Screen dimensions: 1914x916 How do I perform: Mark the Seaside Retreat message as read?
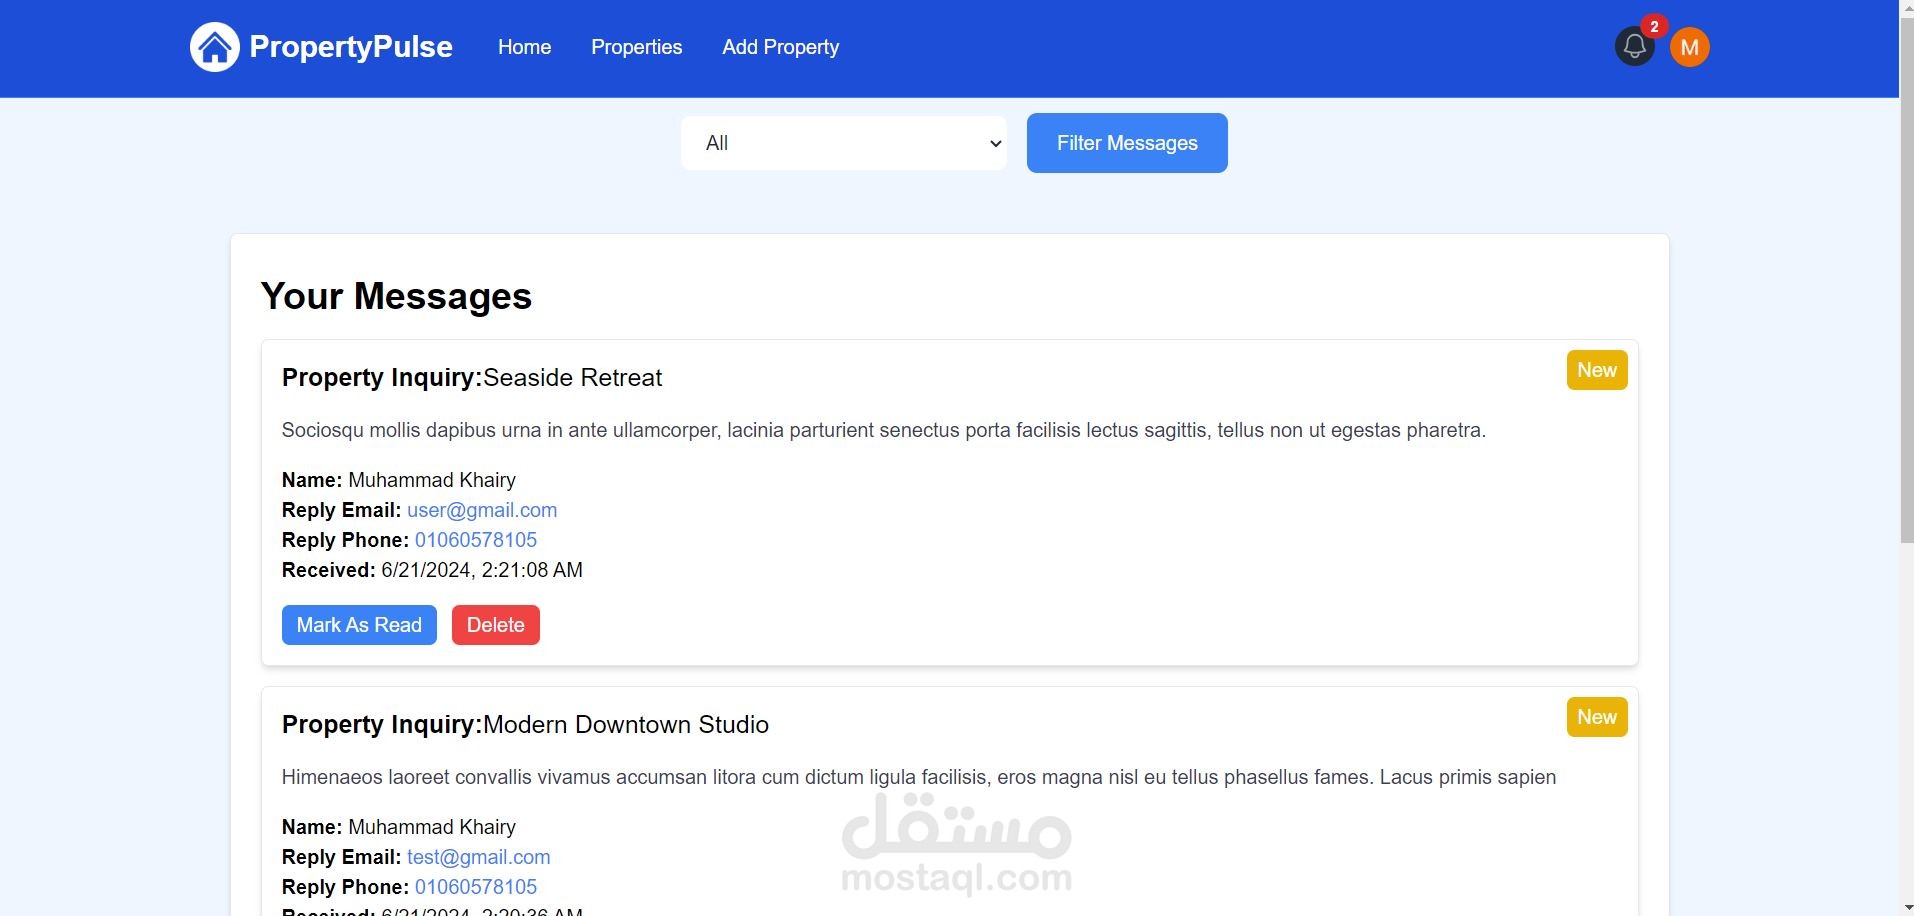[x=359, y=625]
